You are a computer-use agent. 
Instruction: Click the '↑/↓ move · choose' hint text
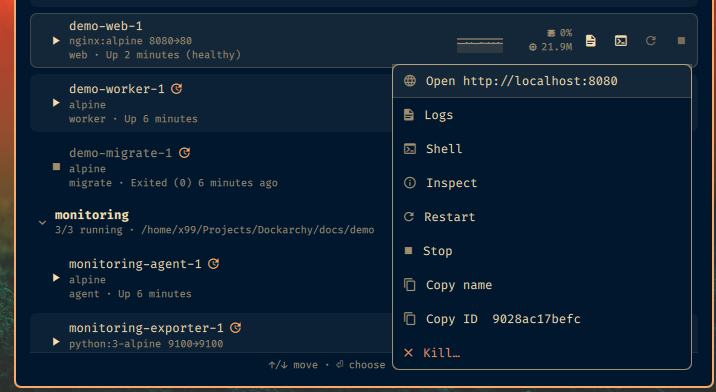[327, 365]
